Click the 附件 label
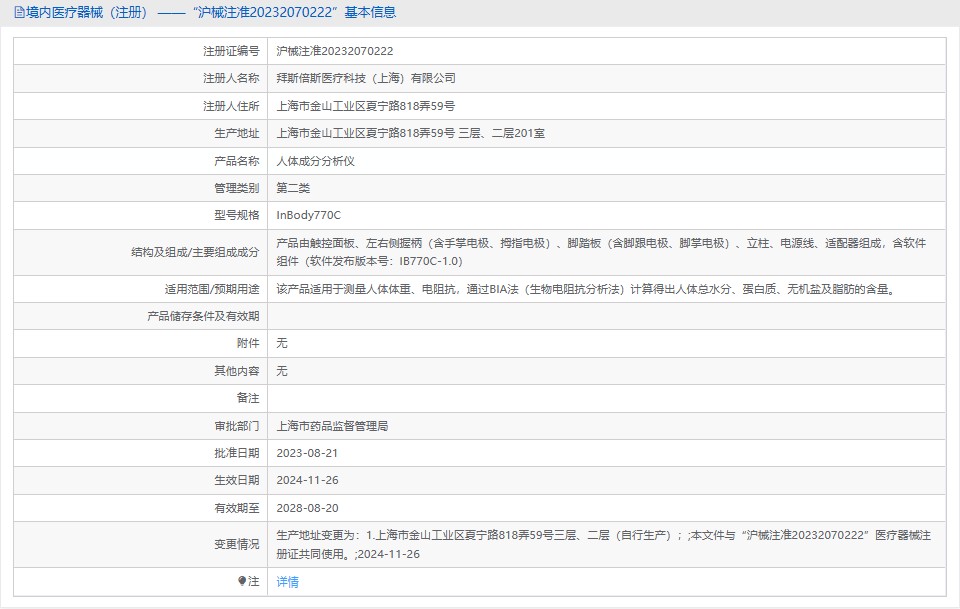 (x=247, y=343)
